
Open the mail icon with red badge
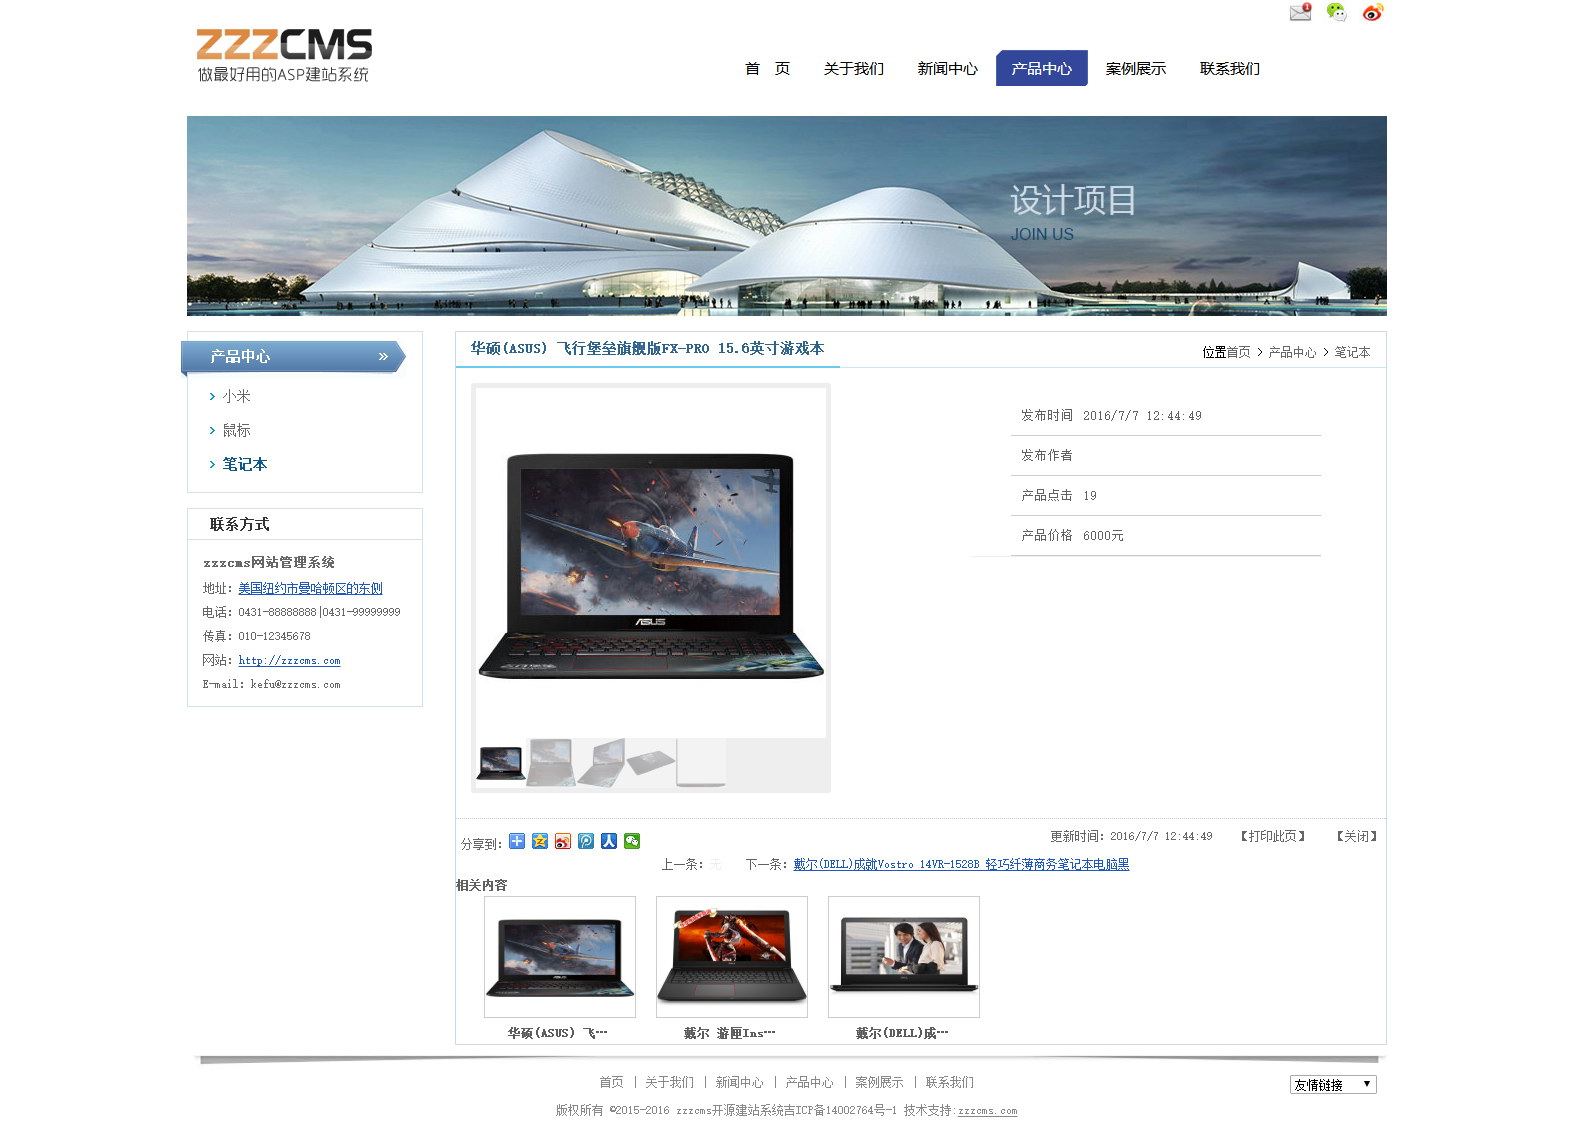click(x=1300, y=12)
